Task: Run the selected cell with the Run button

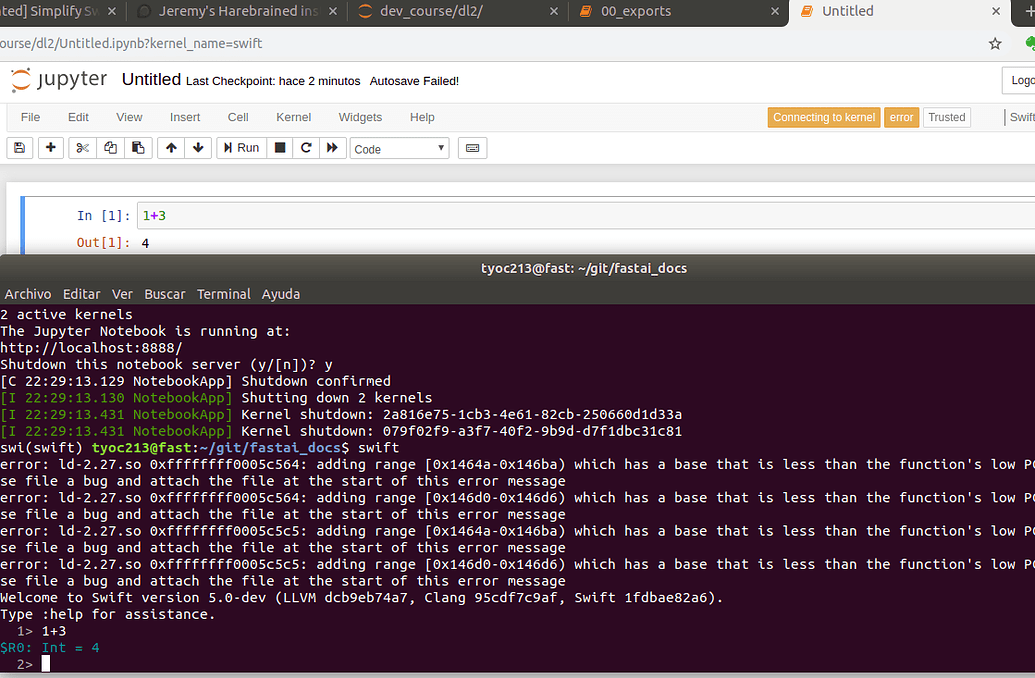Action: click(x=241, y=147)
